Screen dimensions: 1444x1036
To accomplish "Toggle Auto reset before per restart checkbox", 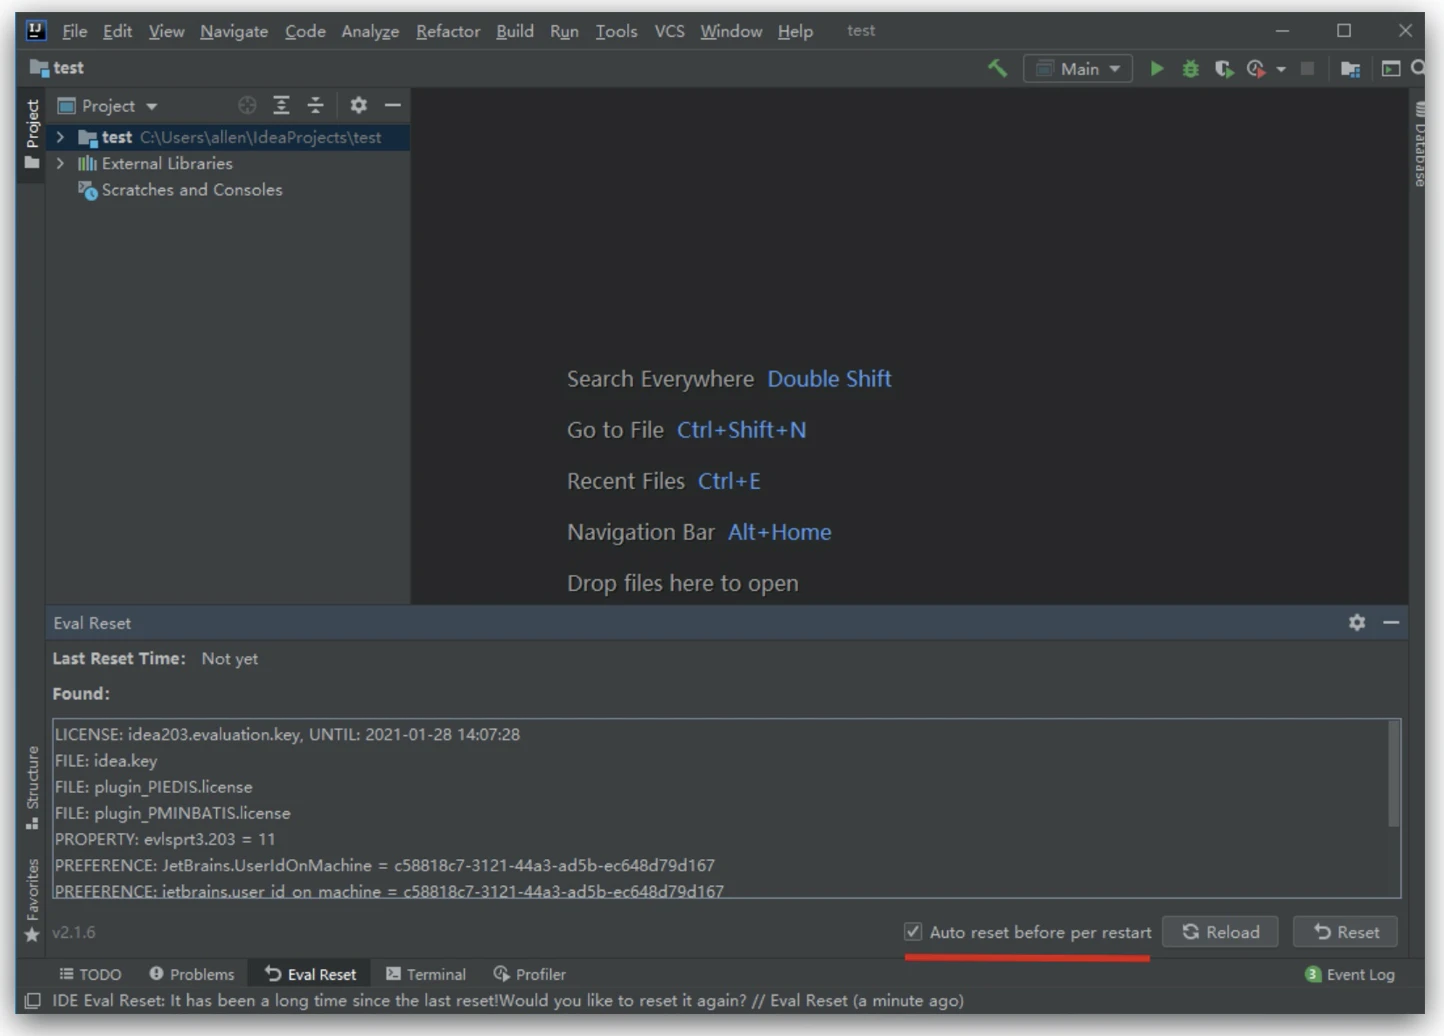I will 913,931.
